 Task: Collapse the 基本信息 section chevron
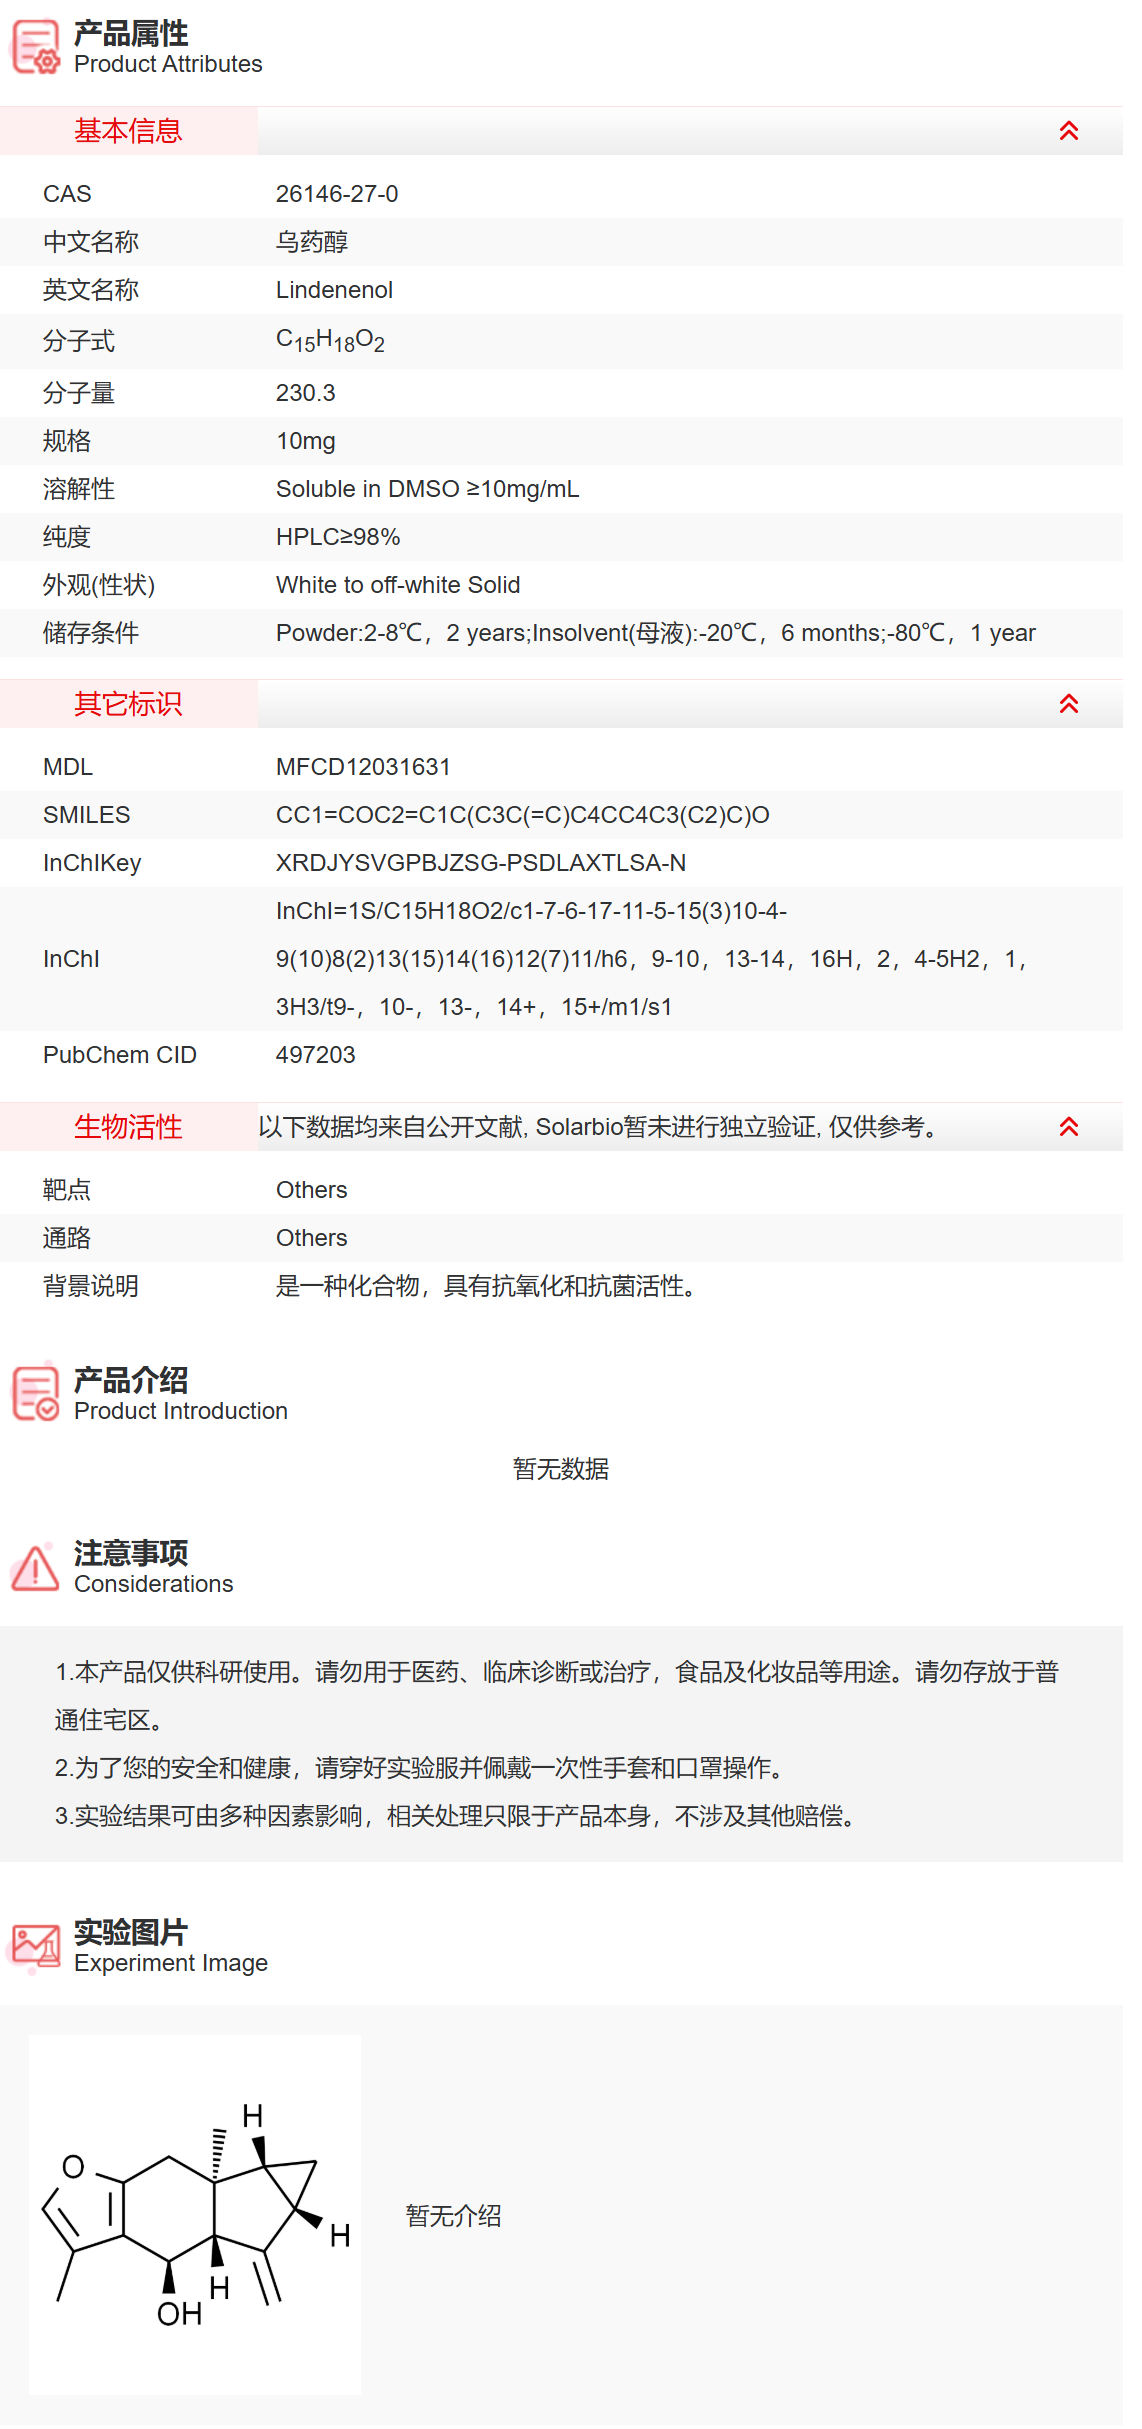coord(1068,131)
